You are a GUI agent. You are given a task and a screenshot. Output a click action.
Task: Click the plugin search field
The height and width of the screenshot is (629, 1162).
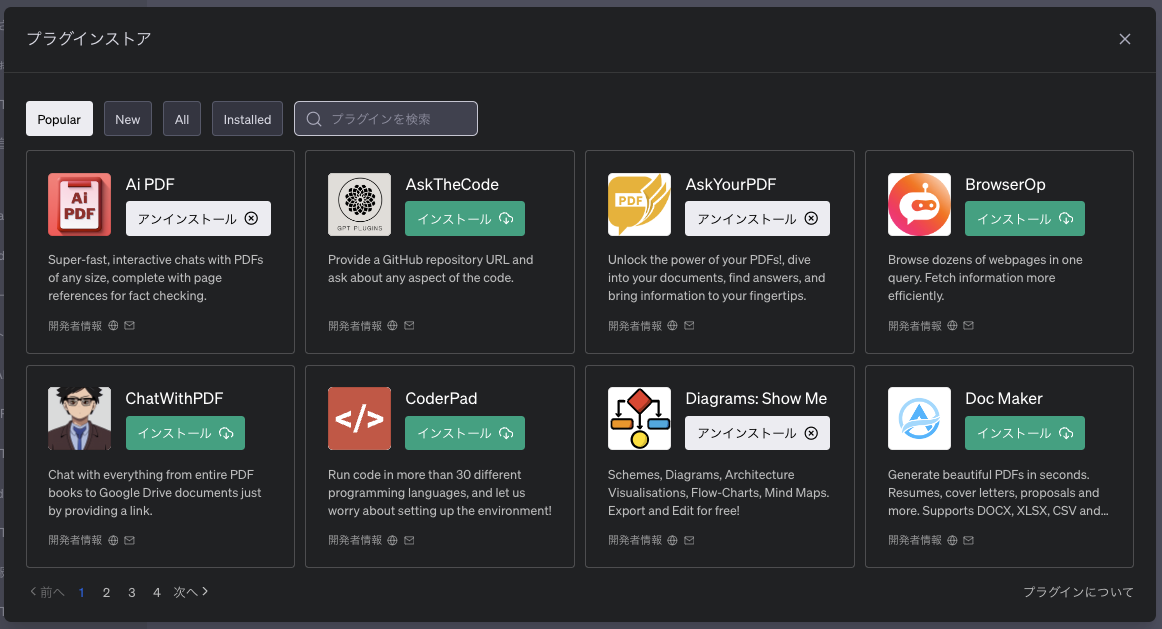(x=386, y=118)
